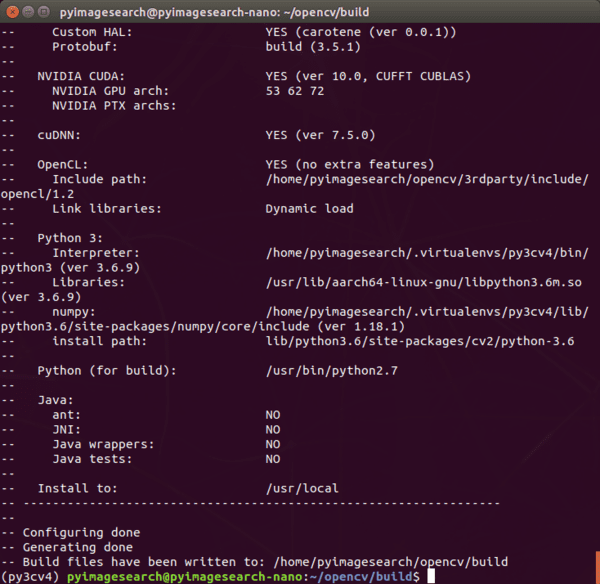Screen dimensions: 600x584
Task: Click 'ant:' label
Action: tap(67, 415)
